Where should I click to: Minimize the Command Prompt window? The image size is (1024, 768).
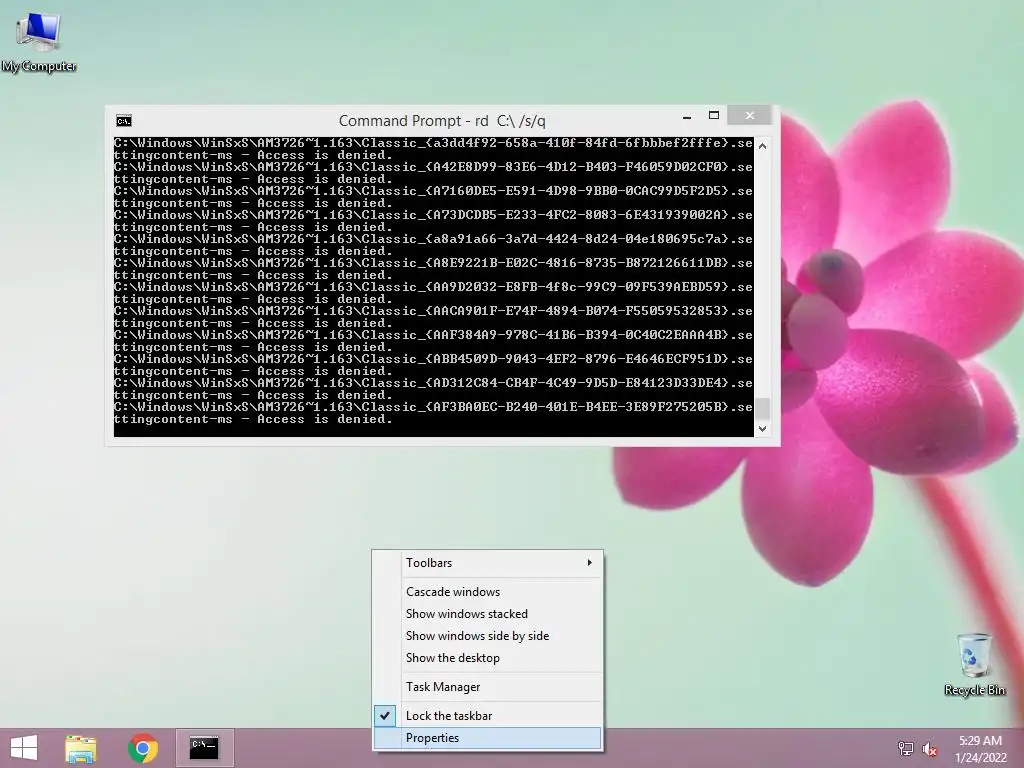[687, 117]
